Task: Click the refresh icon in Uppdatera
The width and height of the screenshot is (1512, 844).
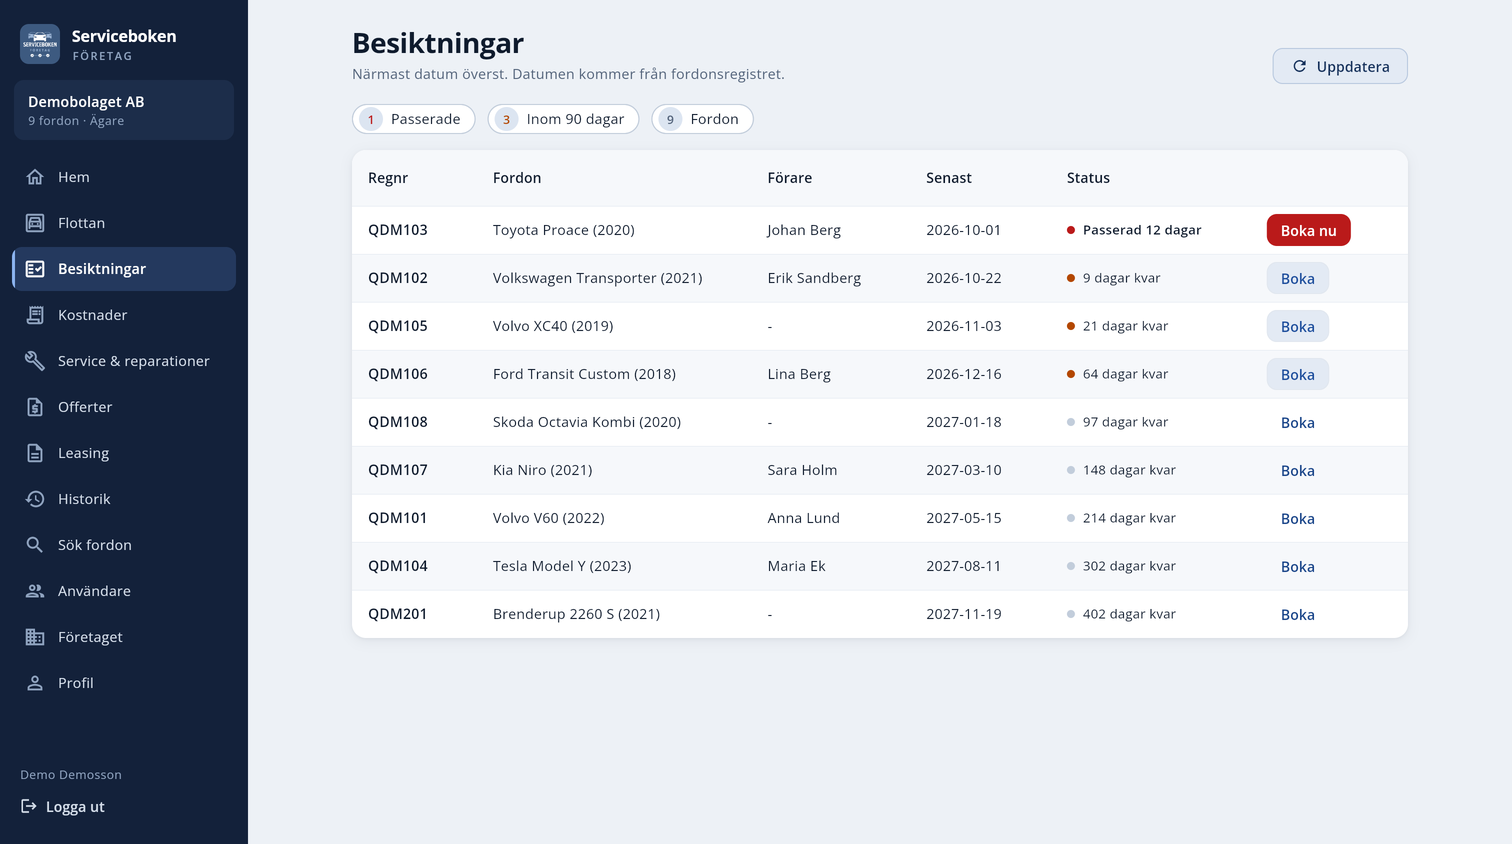Action: point(1299,66)
